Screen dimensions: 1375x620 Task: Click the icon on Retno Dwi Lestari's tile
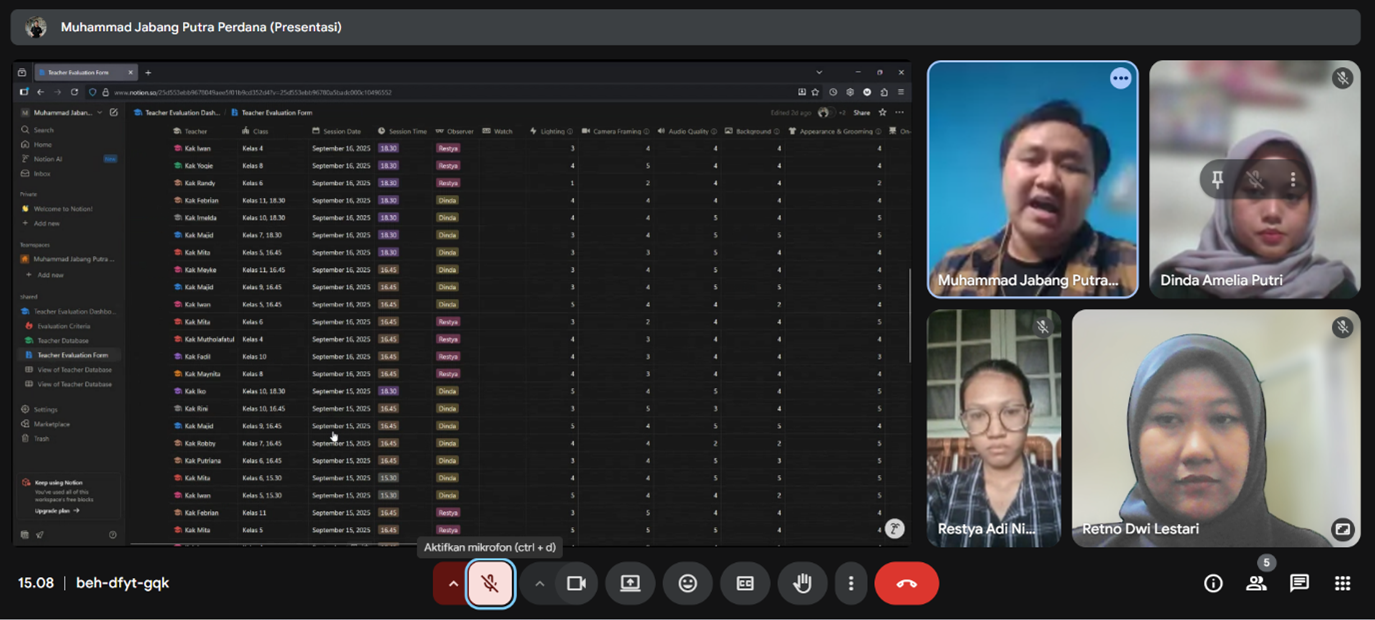[x=1342, y=529]
